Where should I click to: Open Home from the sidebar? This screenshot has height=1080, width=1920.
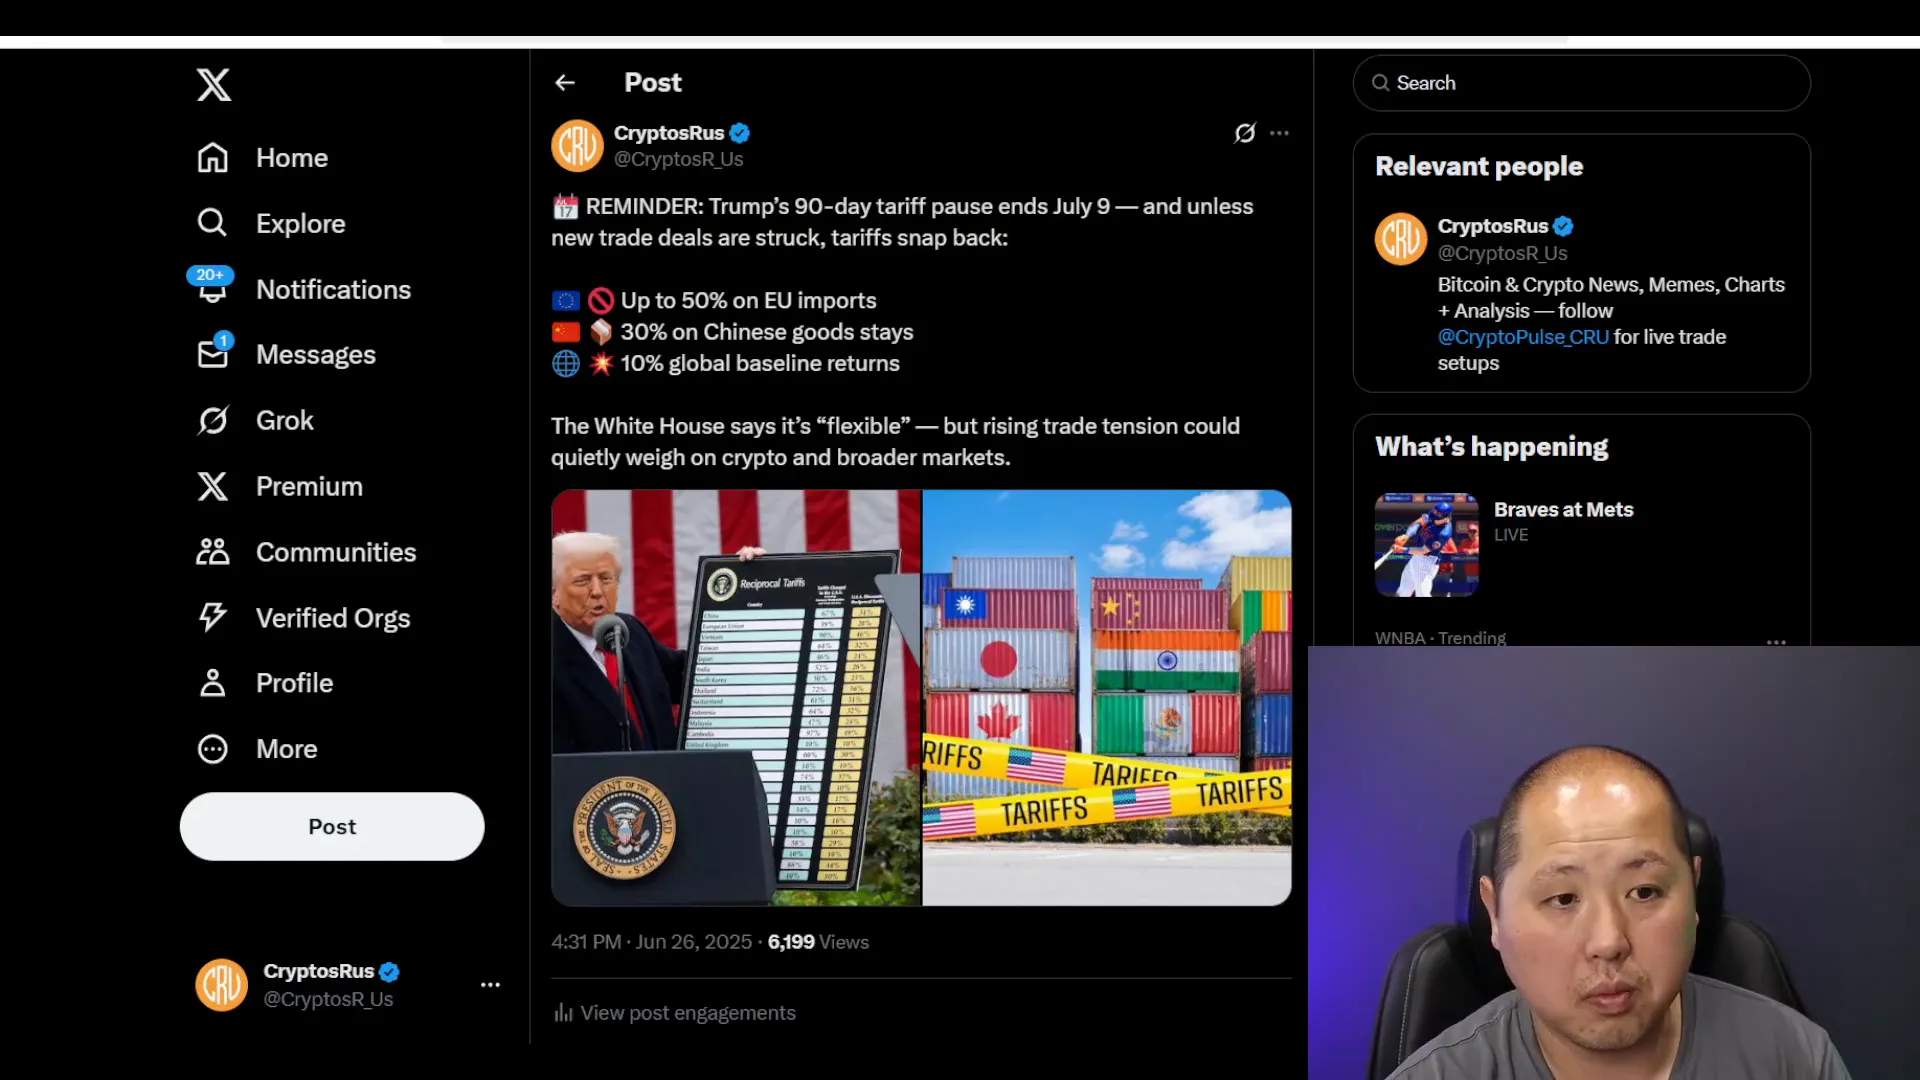[x=262, y=158]
